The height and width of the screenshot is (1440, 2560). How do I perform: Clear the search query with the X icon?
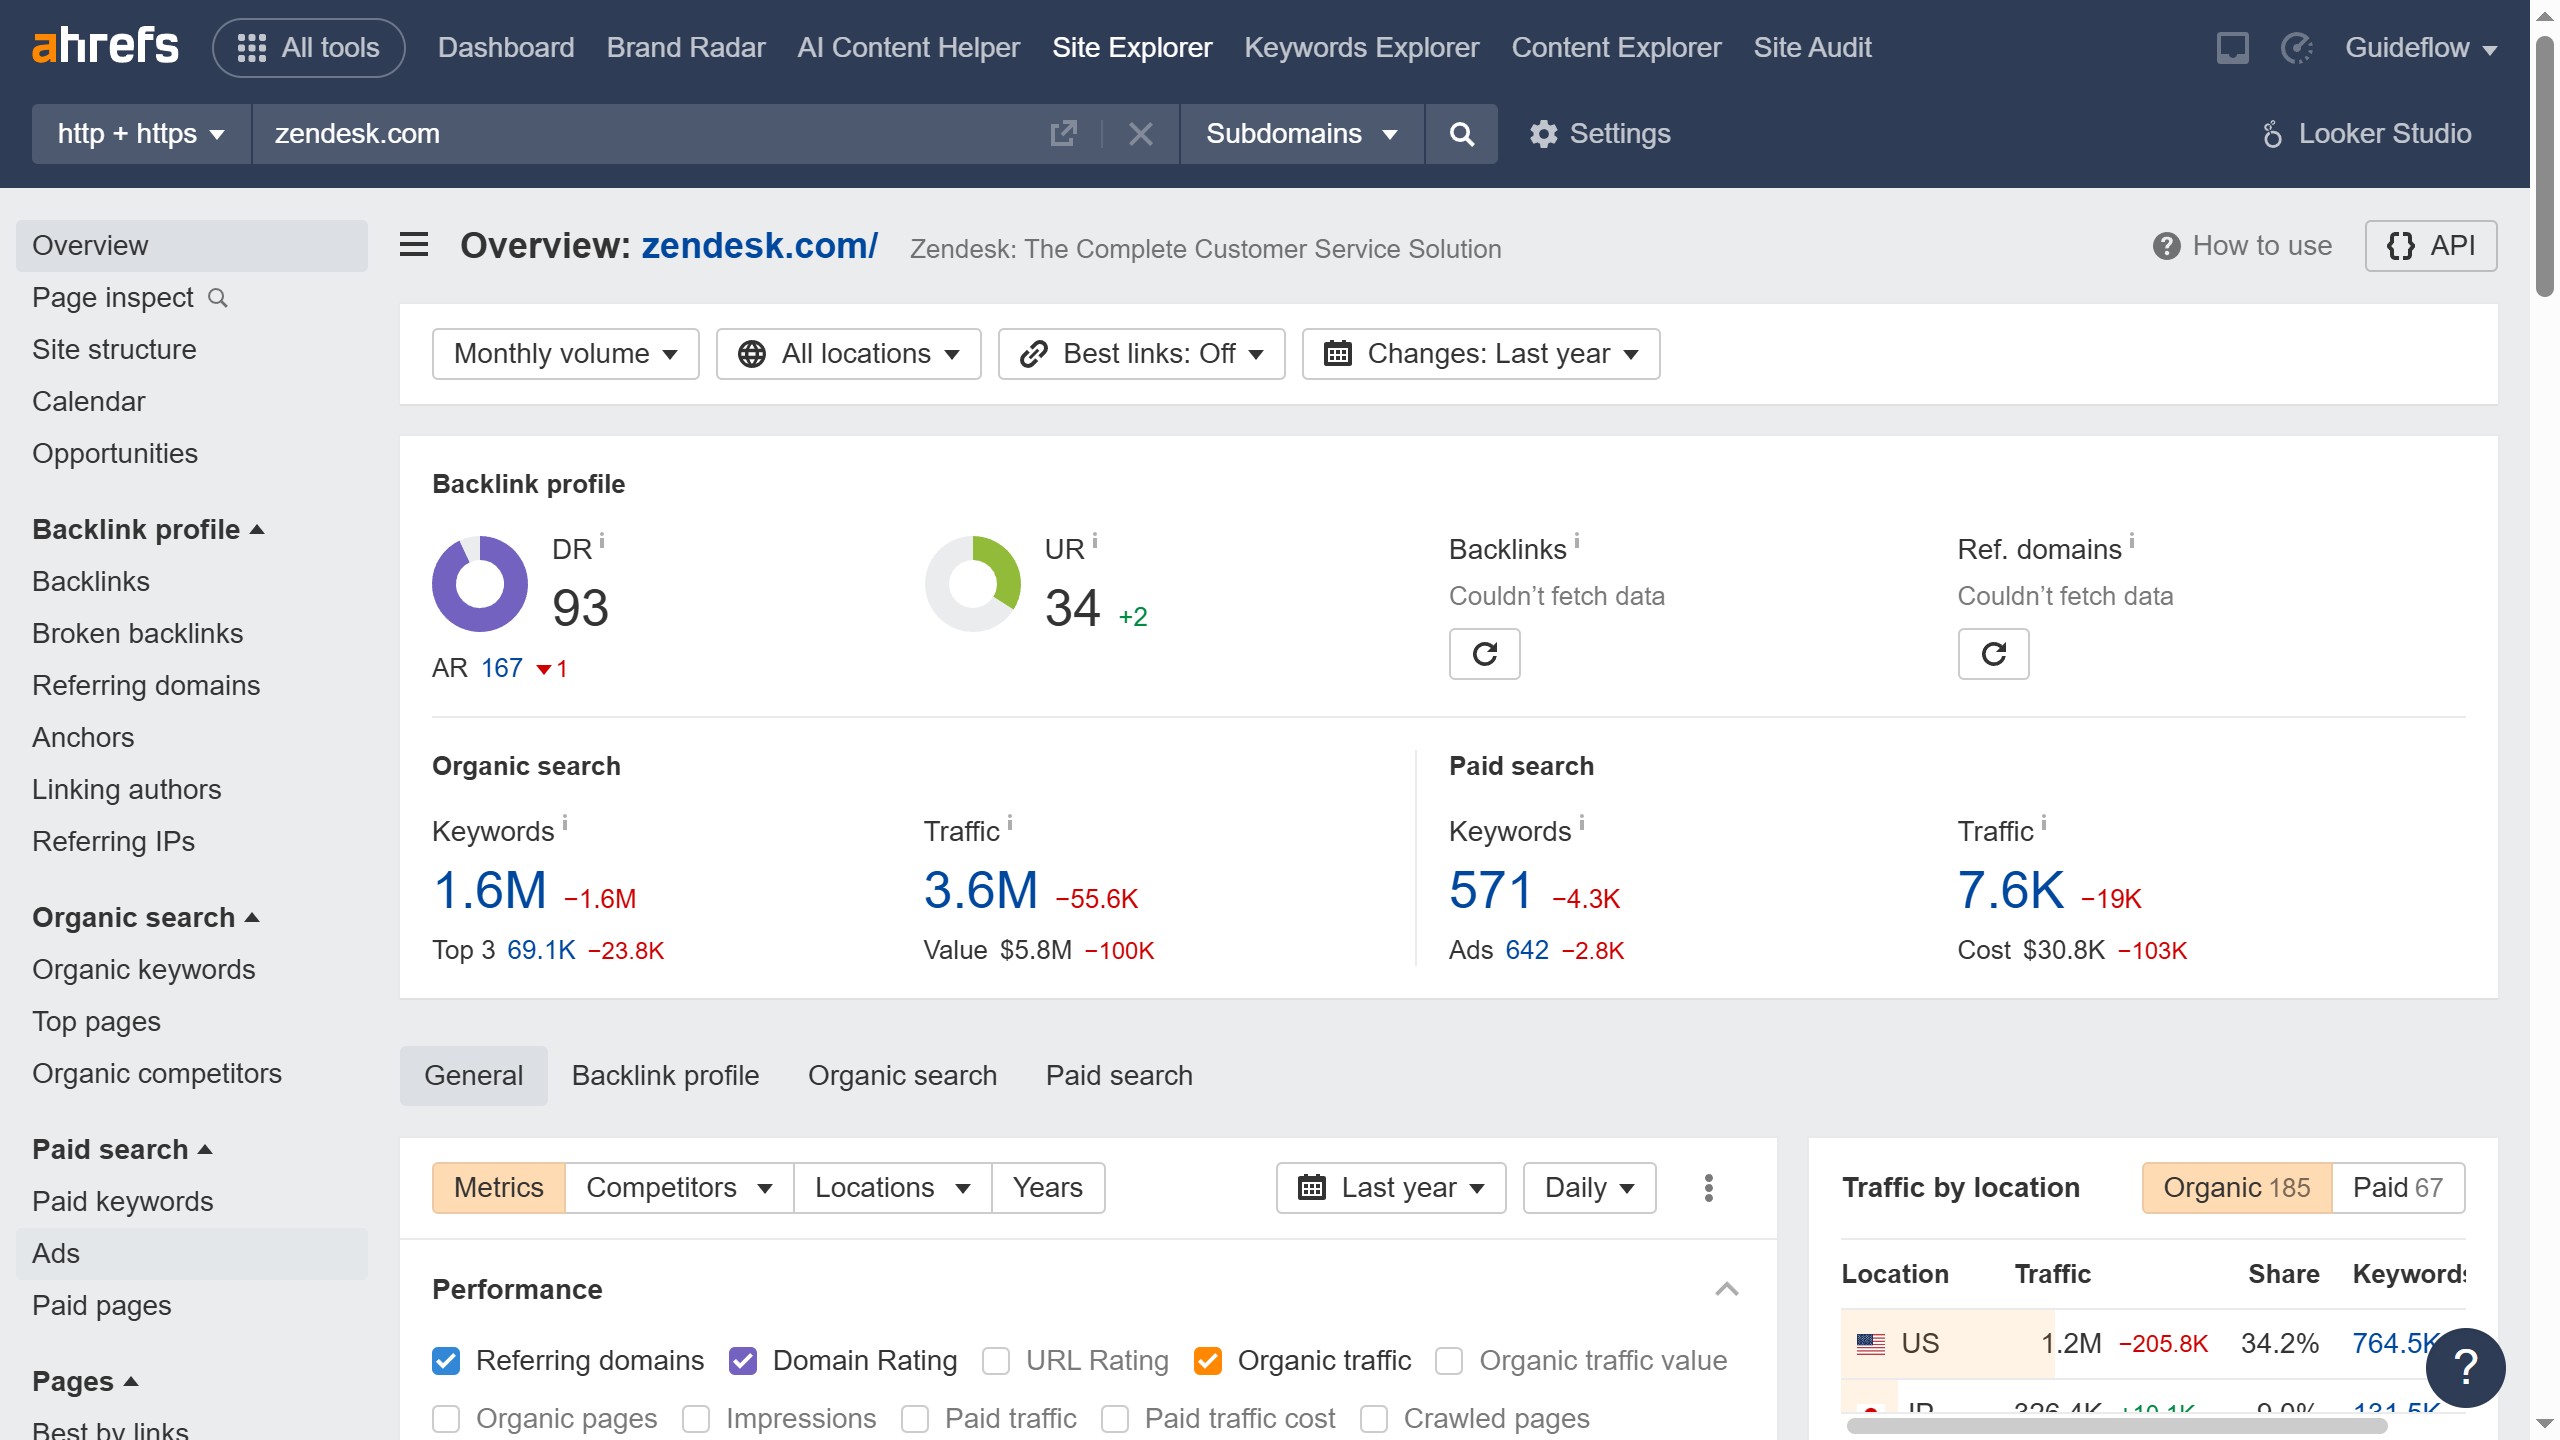click(1140, 133)
